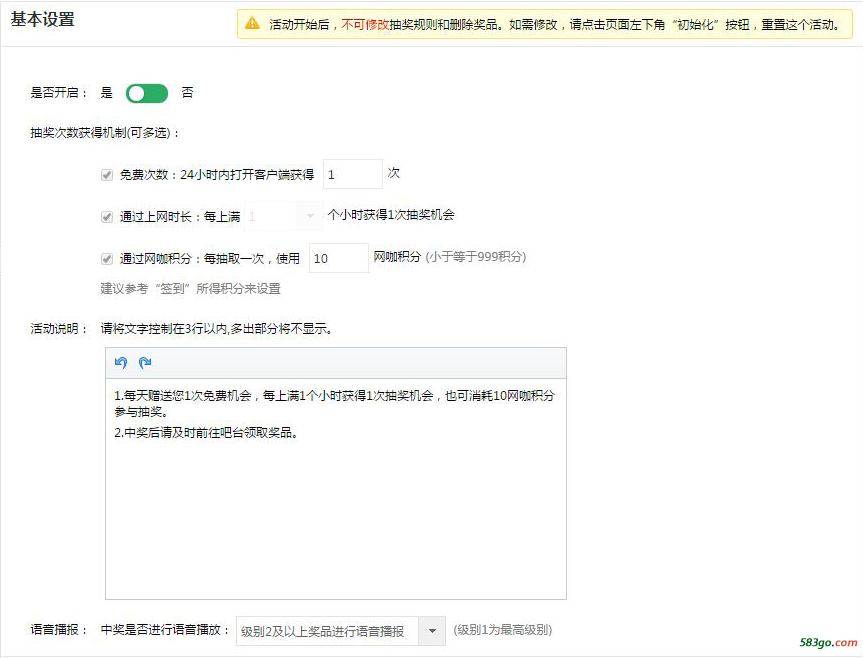The height and width of the screenshot is (658, 863).
Task: Focus the 网咖积分 points input field
Action: coord(338,258)
